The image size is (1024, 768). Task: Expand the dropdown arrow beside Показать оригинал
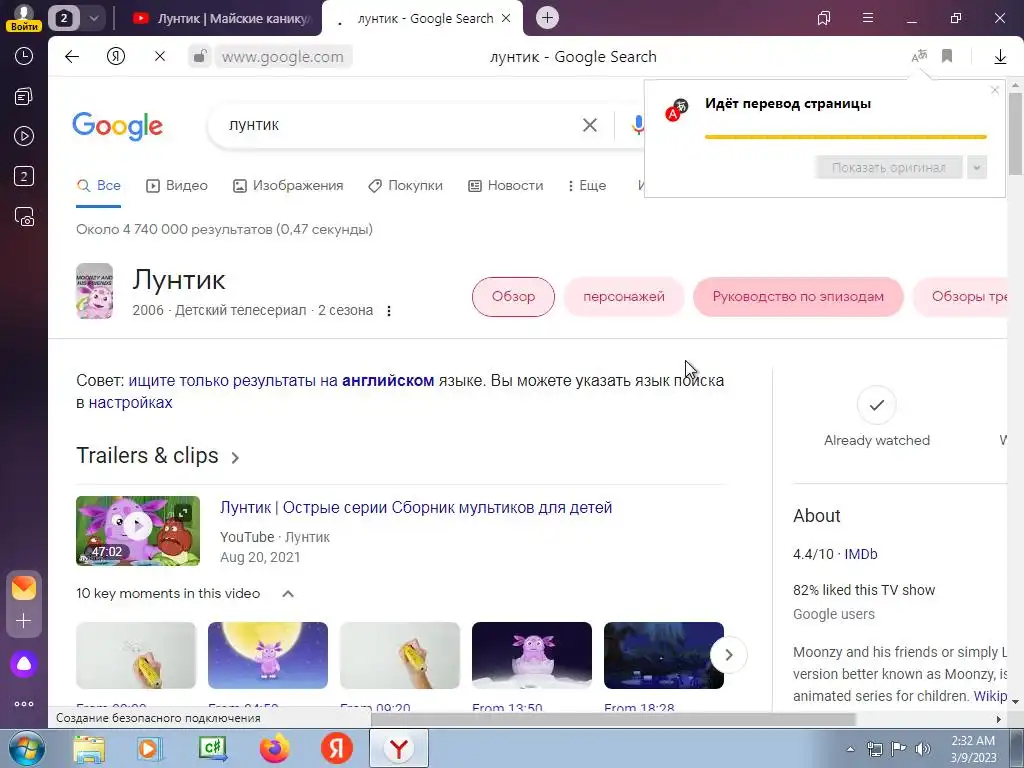point(976,168)
